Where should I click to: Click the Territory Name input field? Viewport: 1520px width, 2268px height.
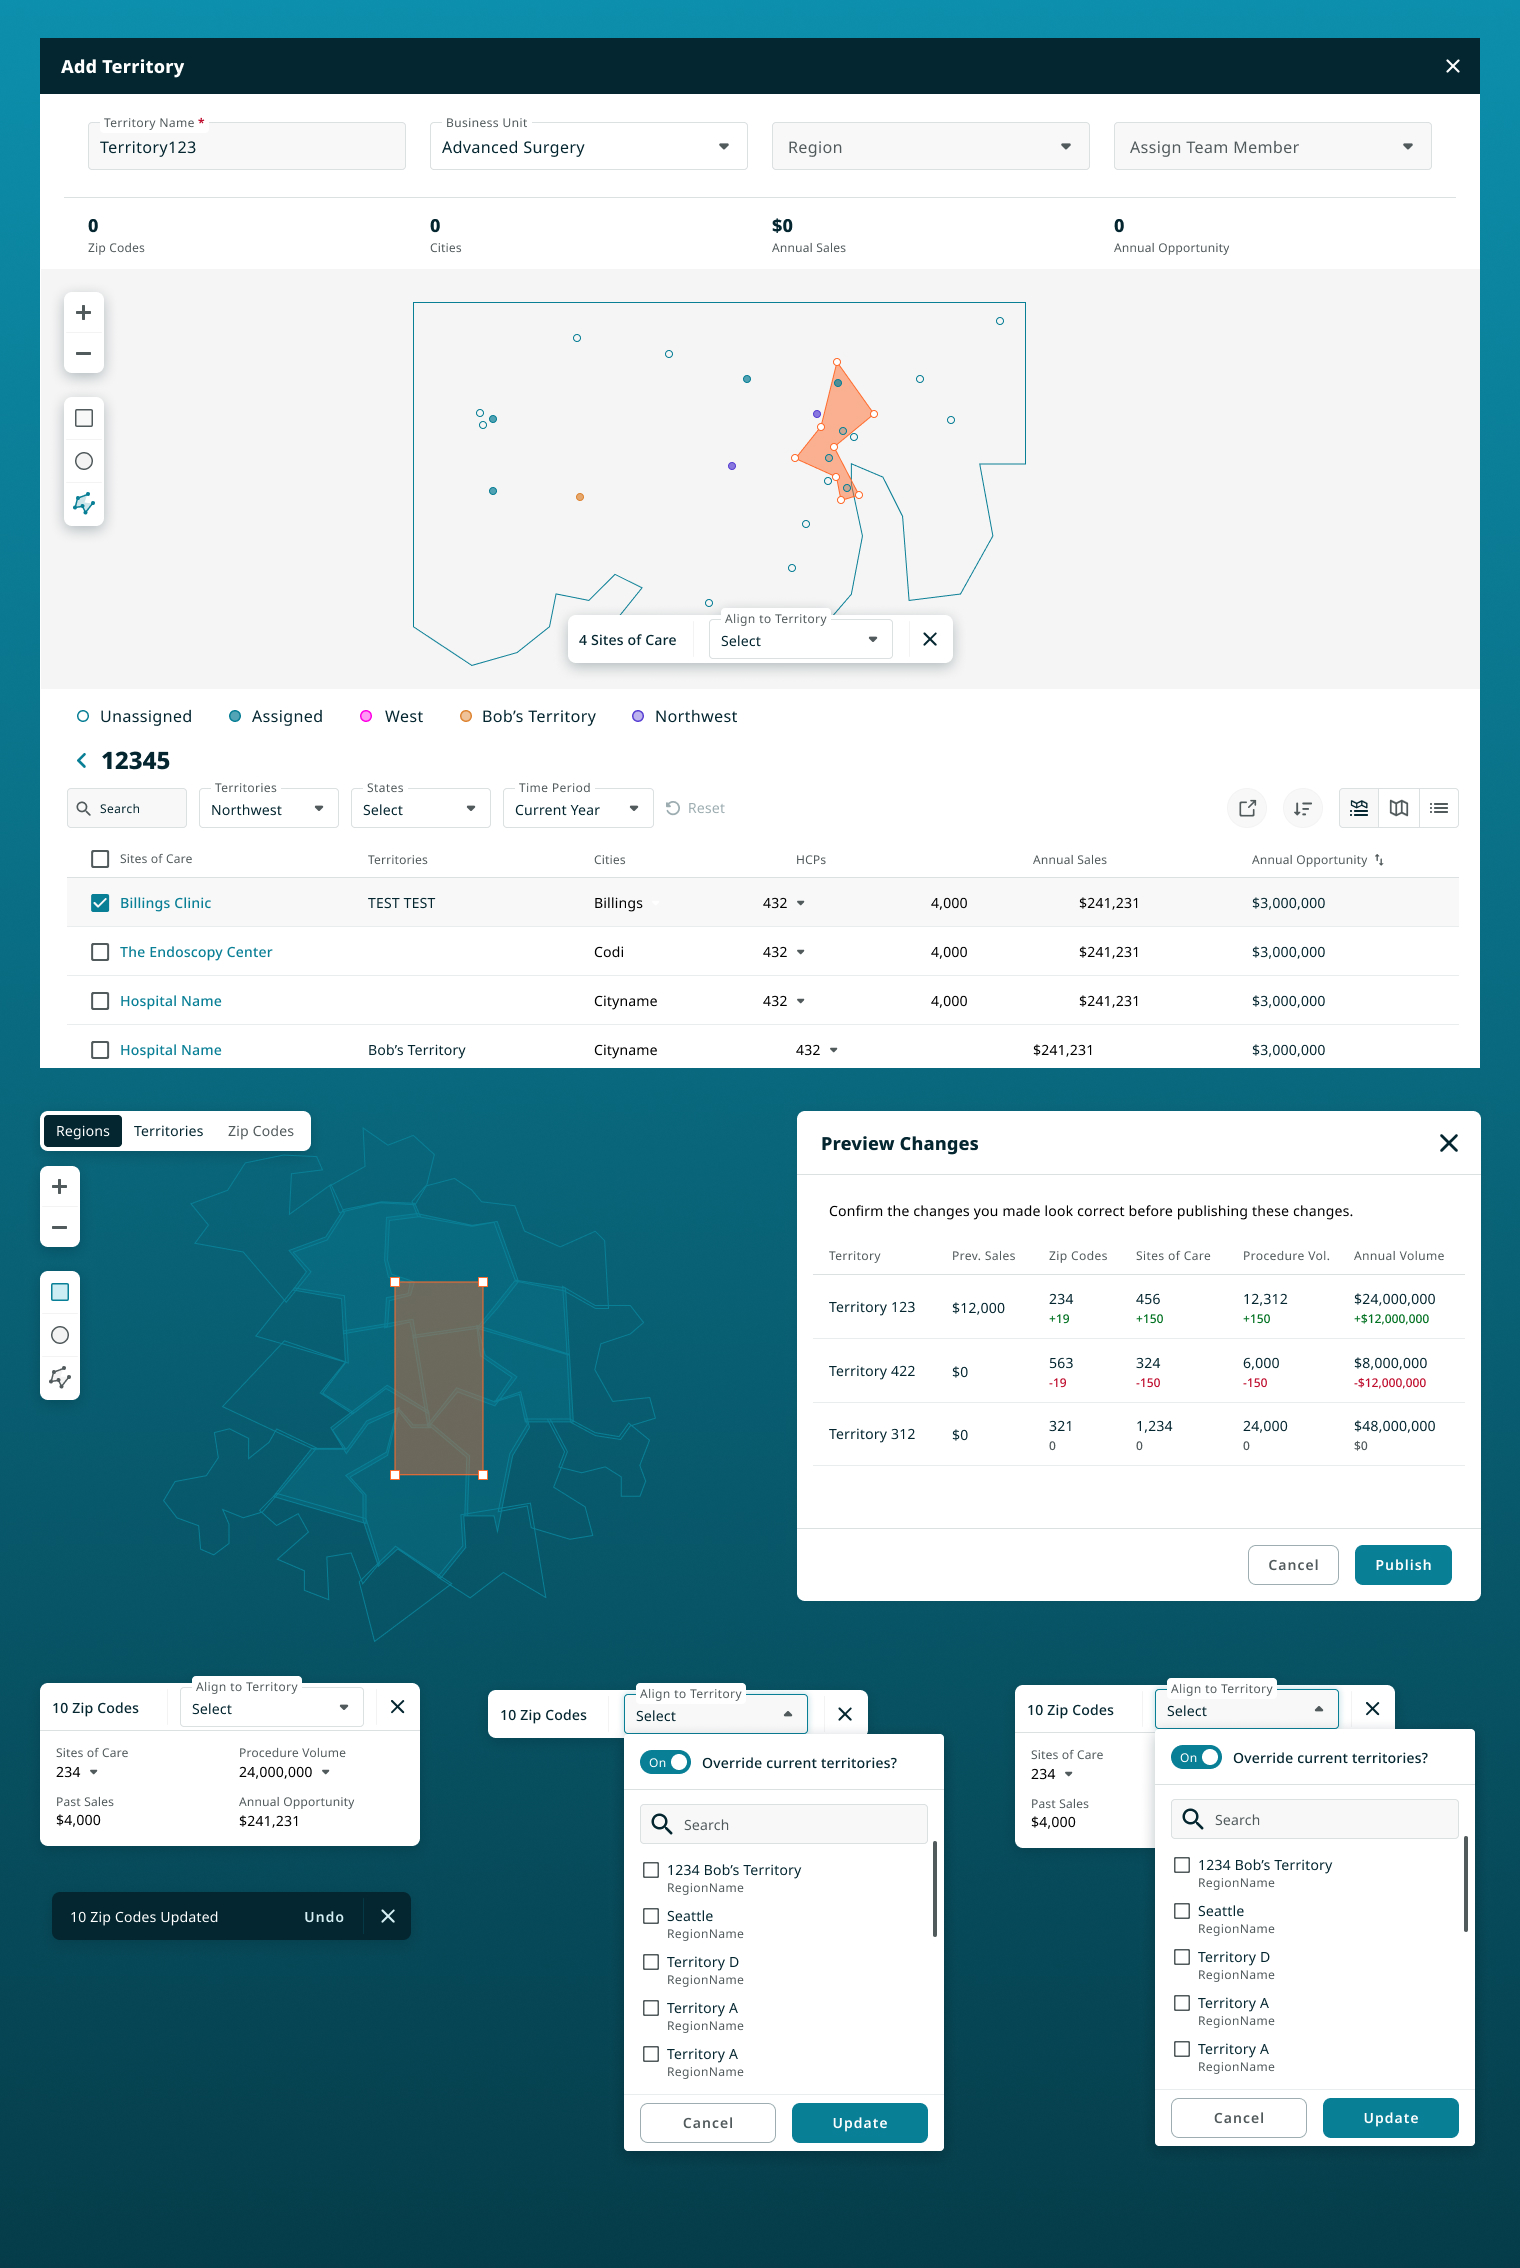(247, 147)
